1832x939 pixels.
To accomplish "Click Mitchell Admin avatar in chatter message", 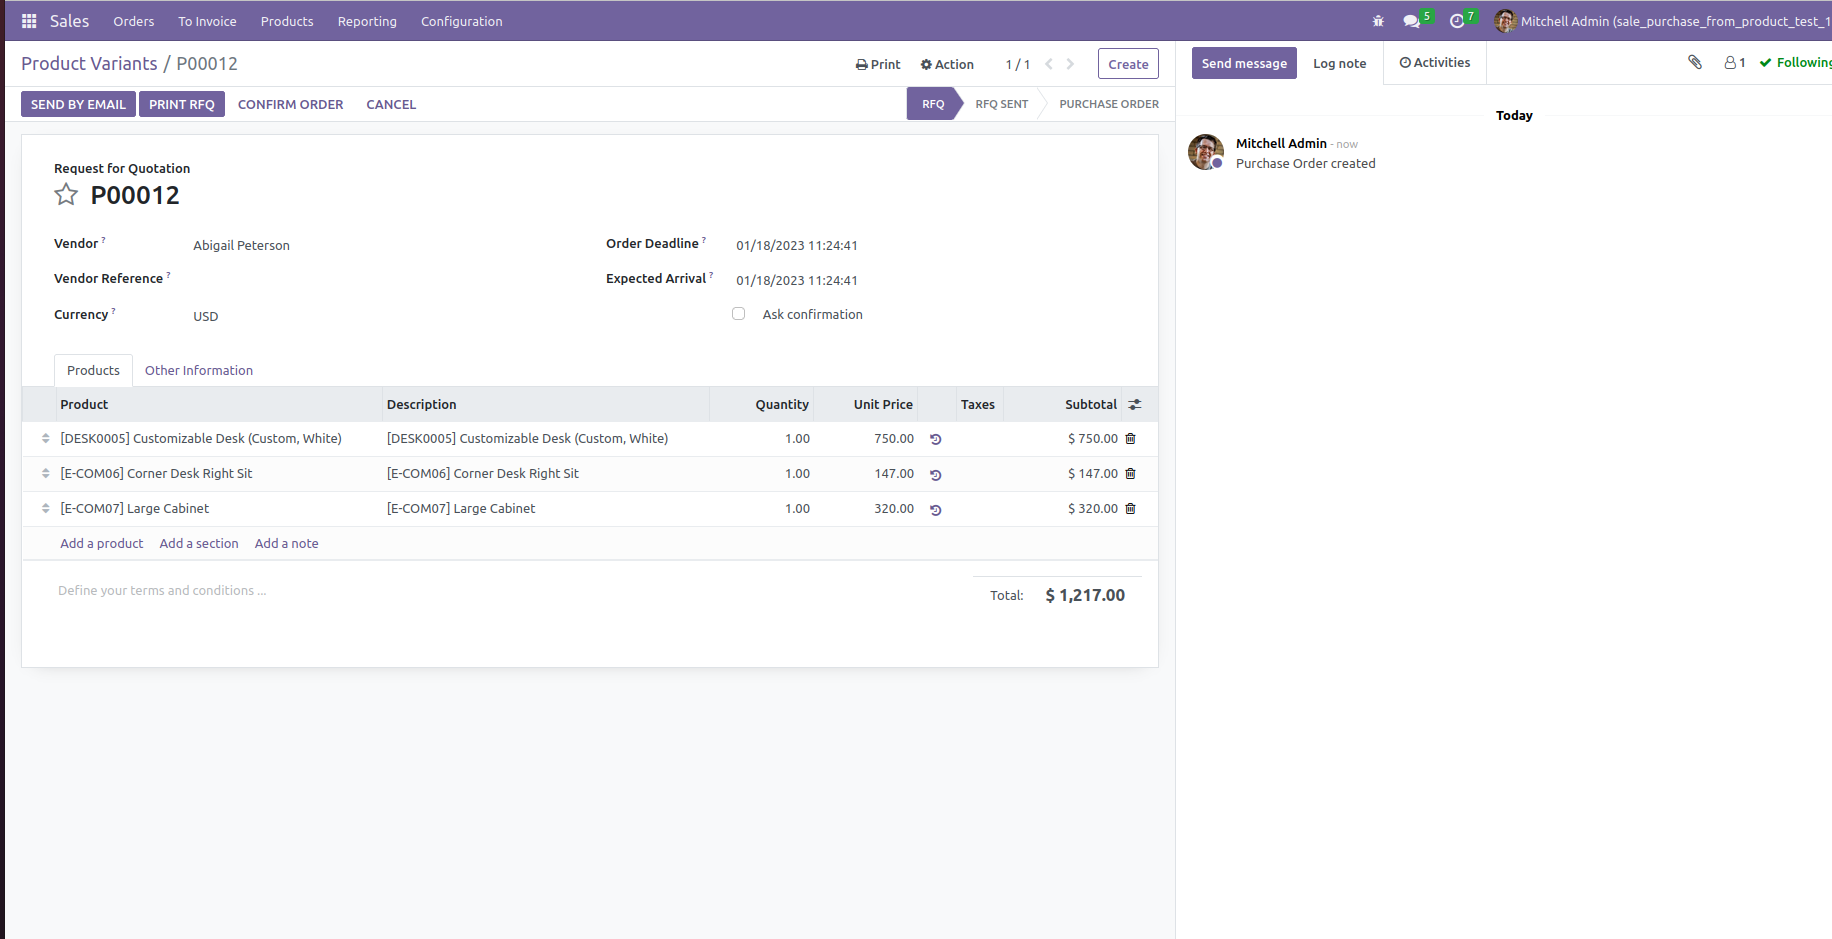I will [1206, 152].
